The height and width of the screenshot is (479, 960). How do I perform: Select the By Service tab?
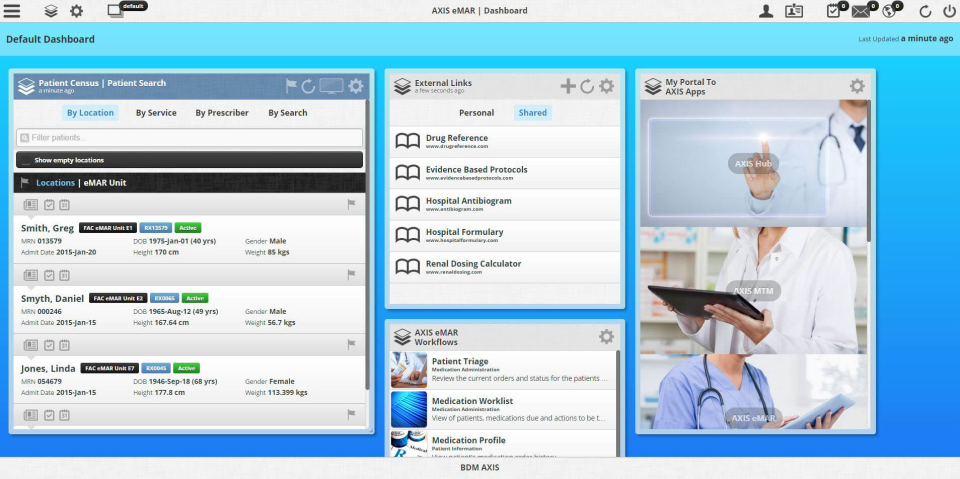156,113
